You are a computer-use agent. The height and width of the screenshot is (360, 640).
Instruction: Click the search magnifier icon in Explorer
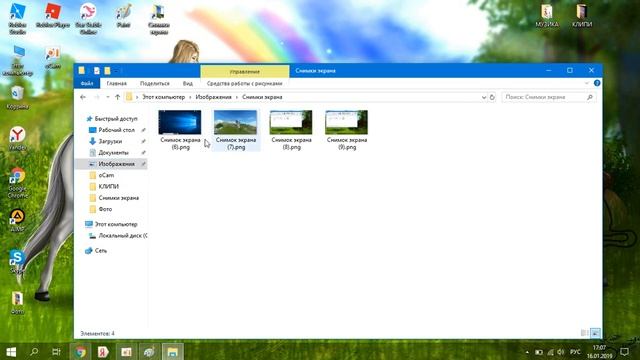(590, 97)
